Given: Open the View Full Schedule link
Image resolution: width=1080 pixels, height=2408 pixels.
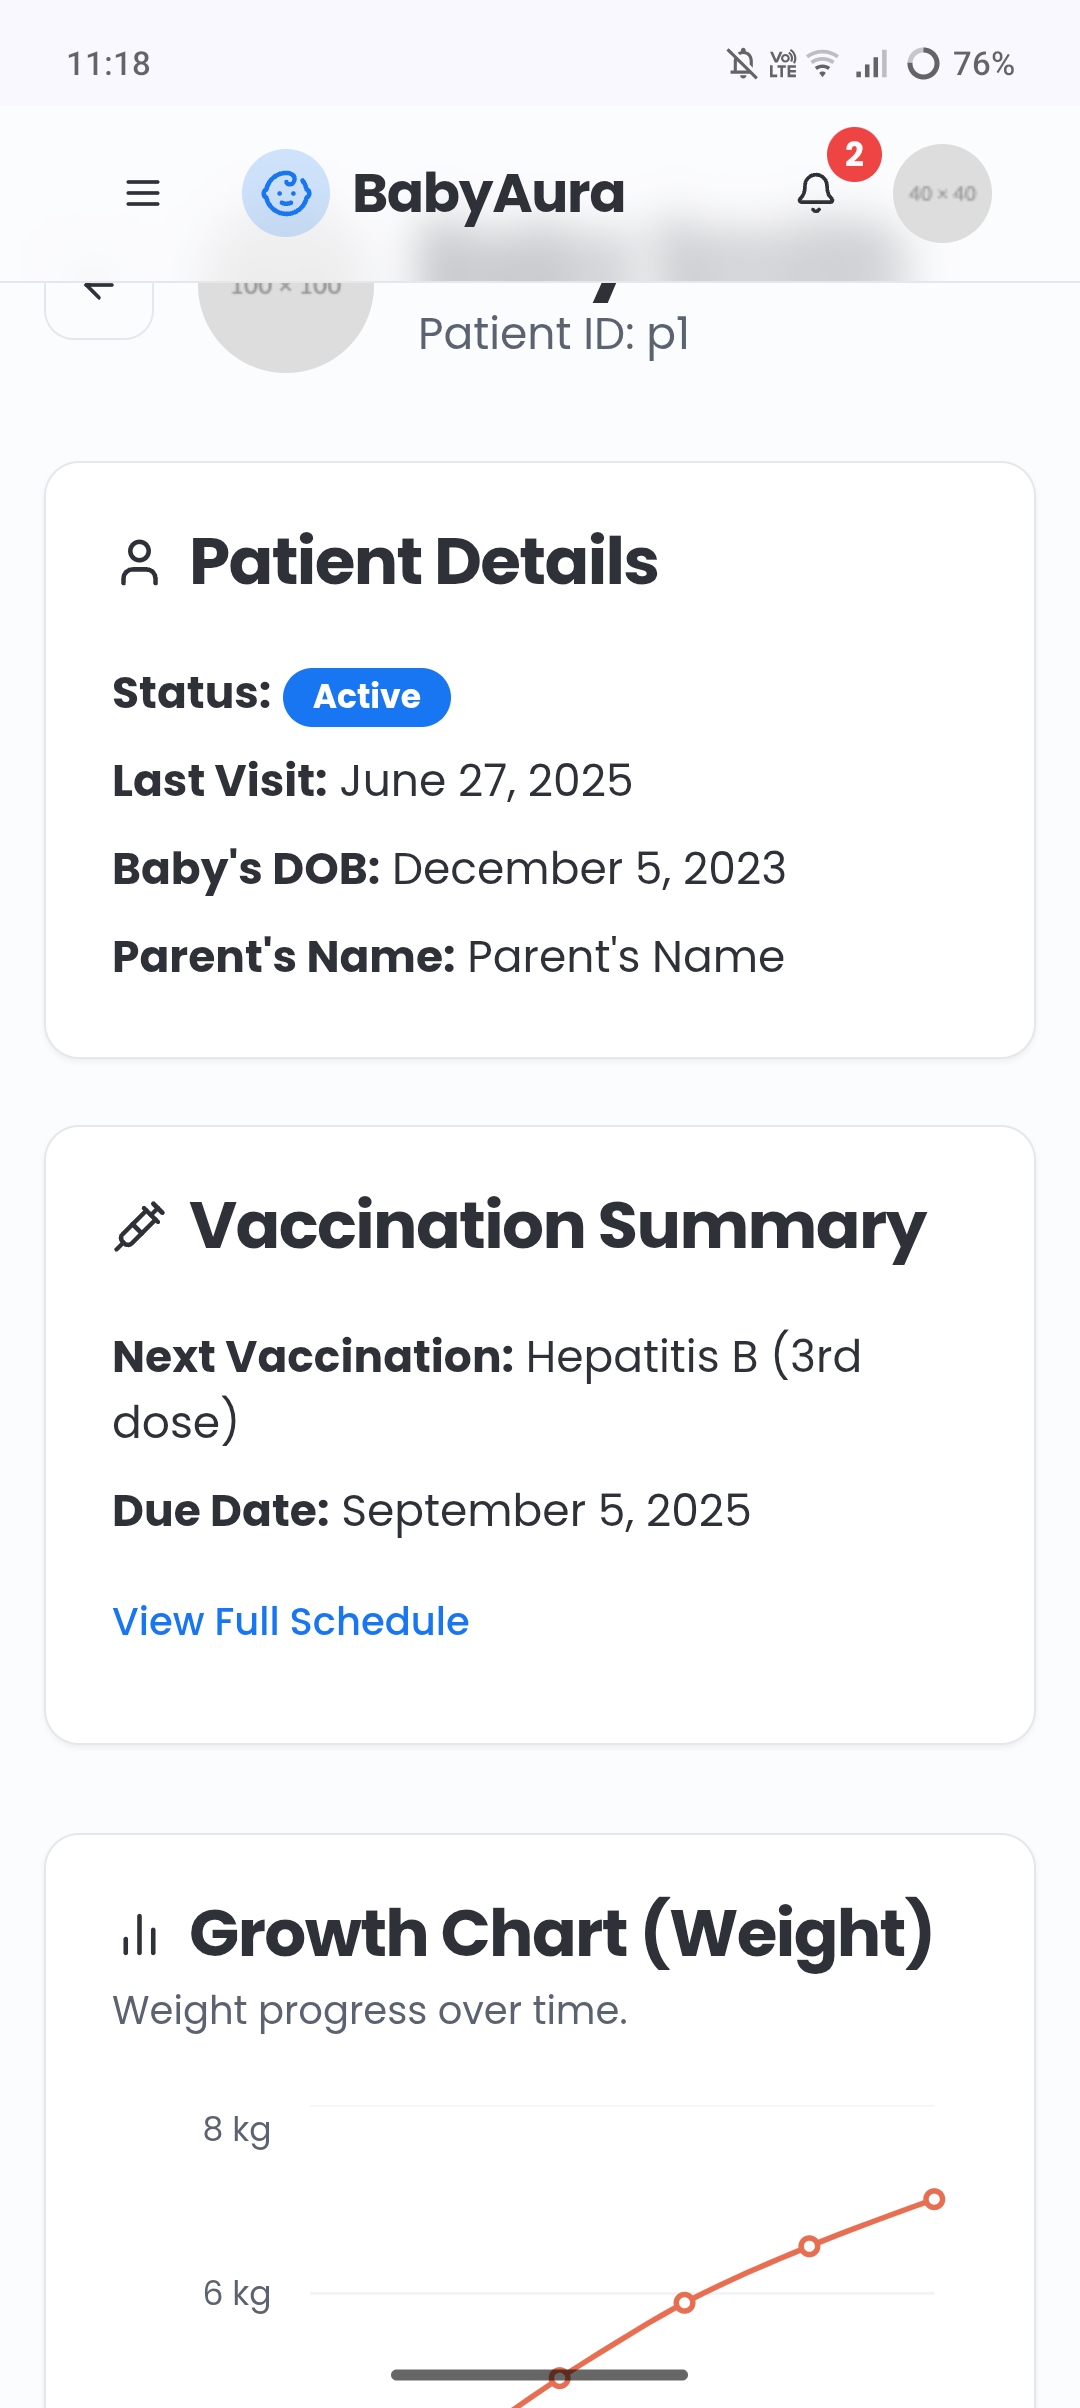Looking at the screenshot, I should coord(290,1621).
